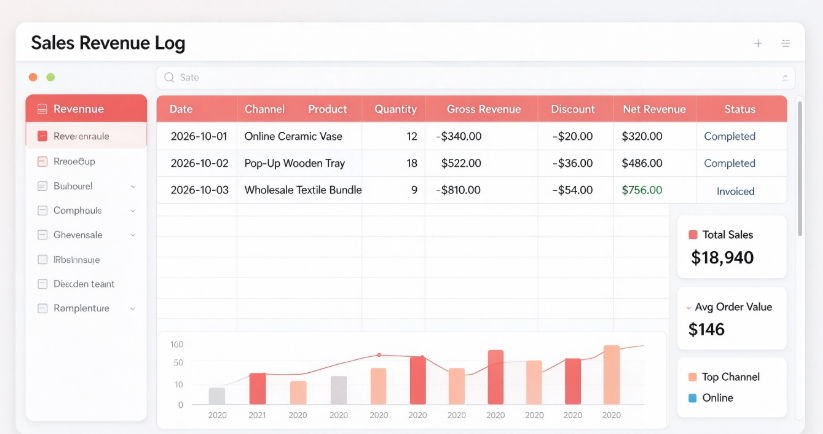Open the Buhourel sidebar item
Viewport: 823px width, 434px height.
(x=86, y=186)
